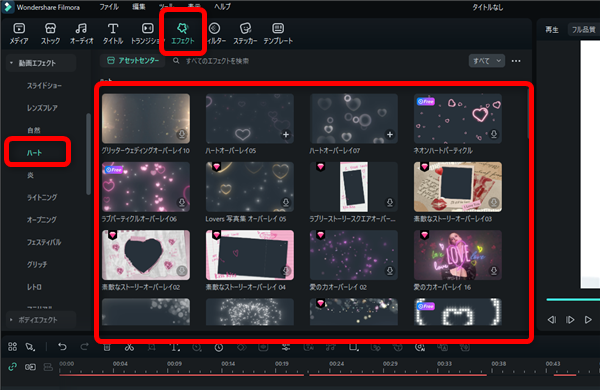Open the フィルター (Filters) tab

215,33
